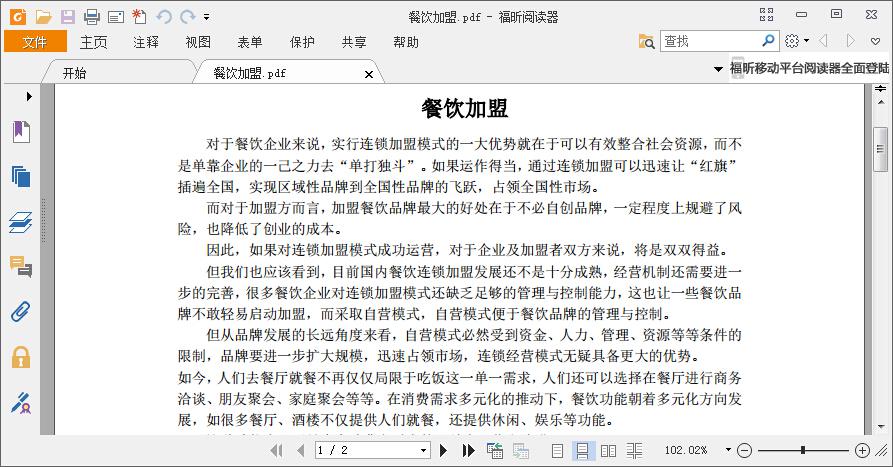Zoom in with the plus button
This screenshot has height=467, width=893.
(x=862, y=450)
